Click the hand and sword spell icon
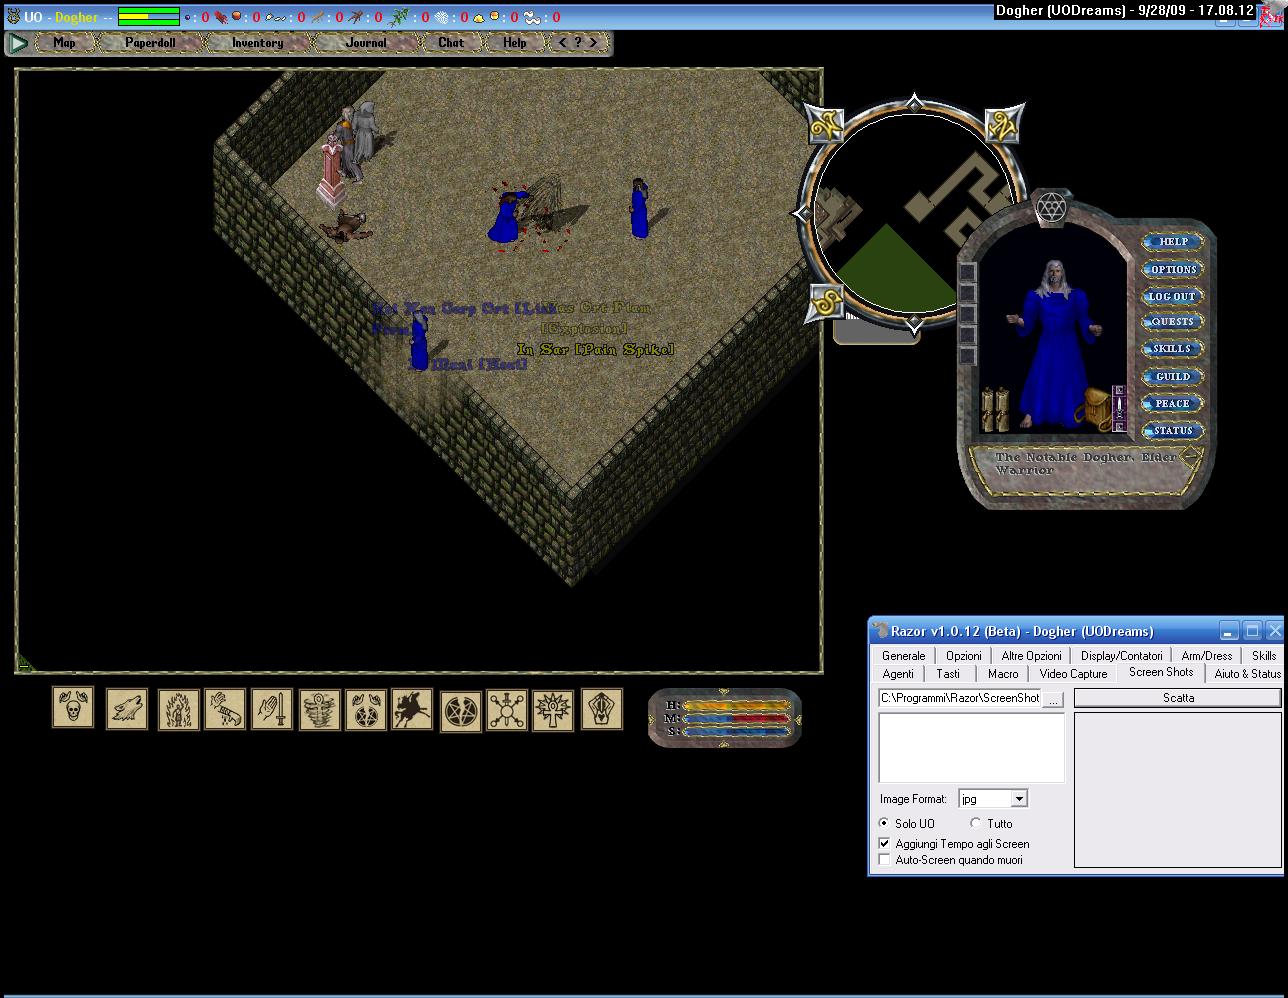This screenshot has width=1288, height=998. pyautogui.click(x=272, y=709)
